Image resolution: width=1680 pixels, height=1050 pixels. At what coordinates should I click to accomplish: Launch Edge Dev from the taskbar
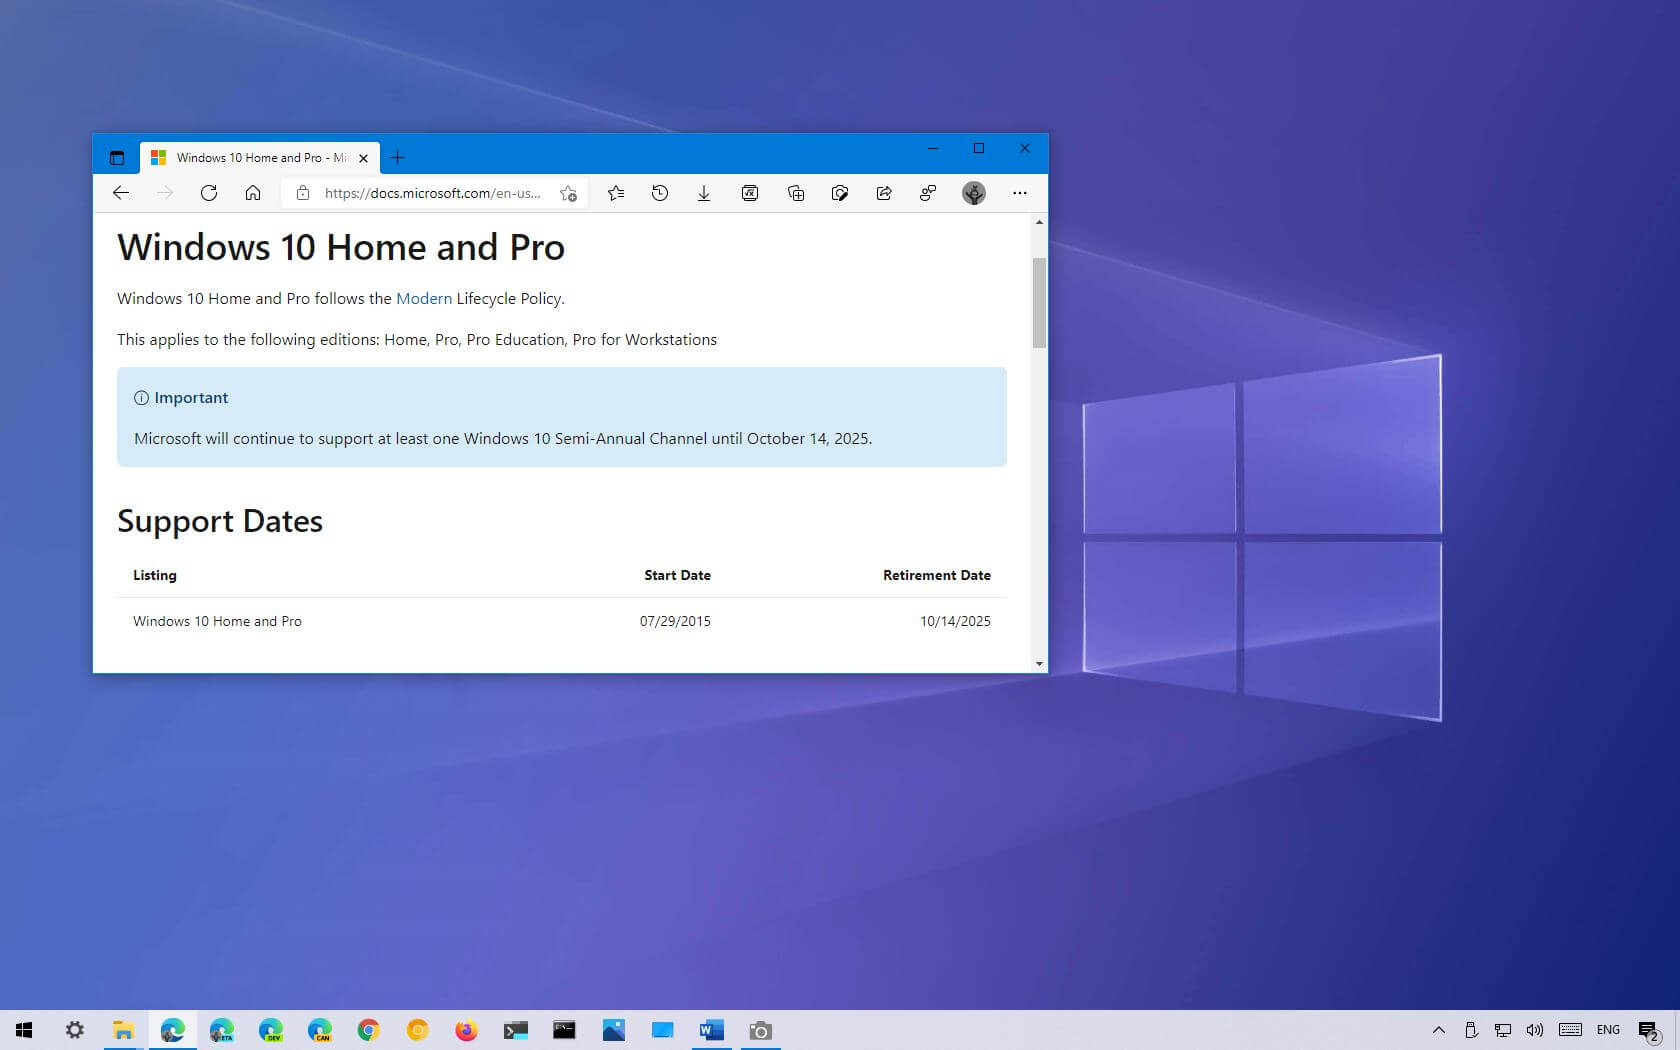point(272,1030)
